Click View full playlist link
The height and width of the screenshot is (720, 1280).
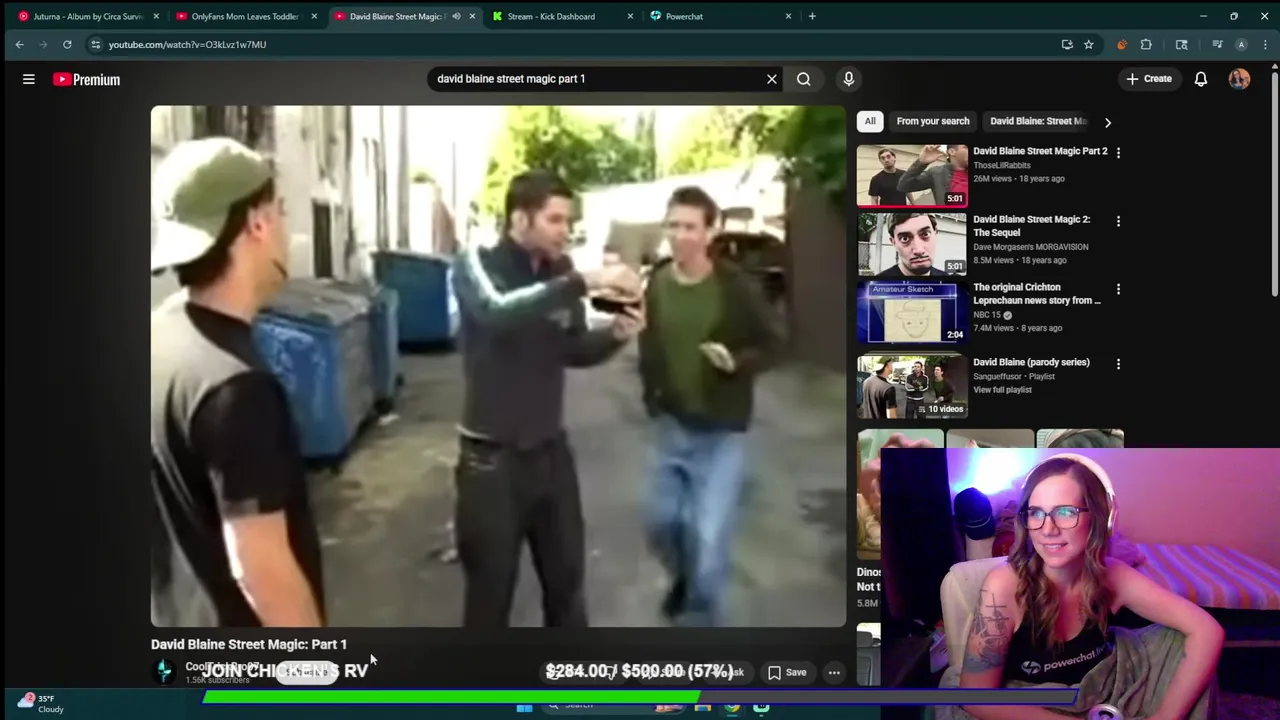pos(1002,390)
